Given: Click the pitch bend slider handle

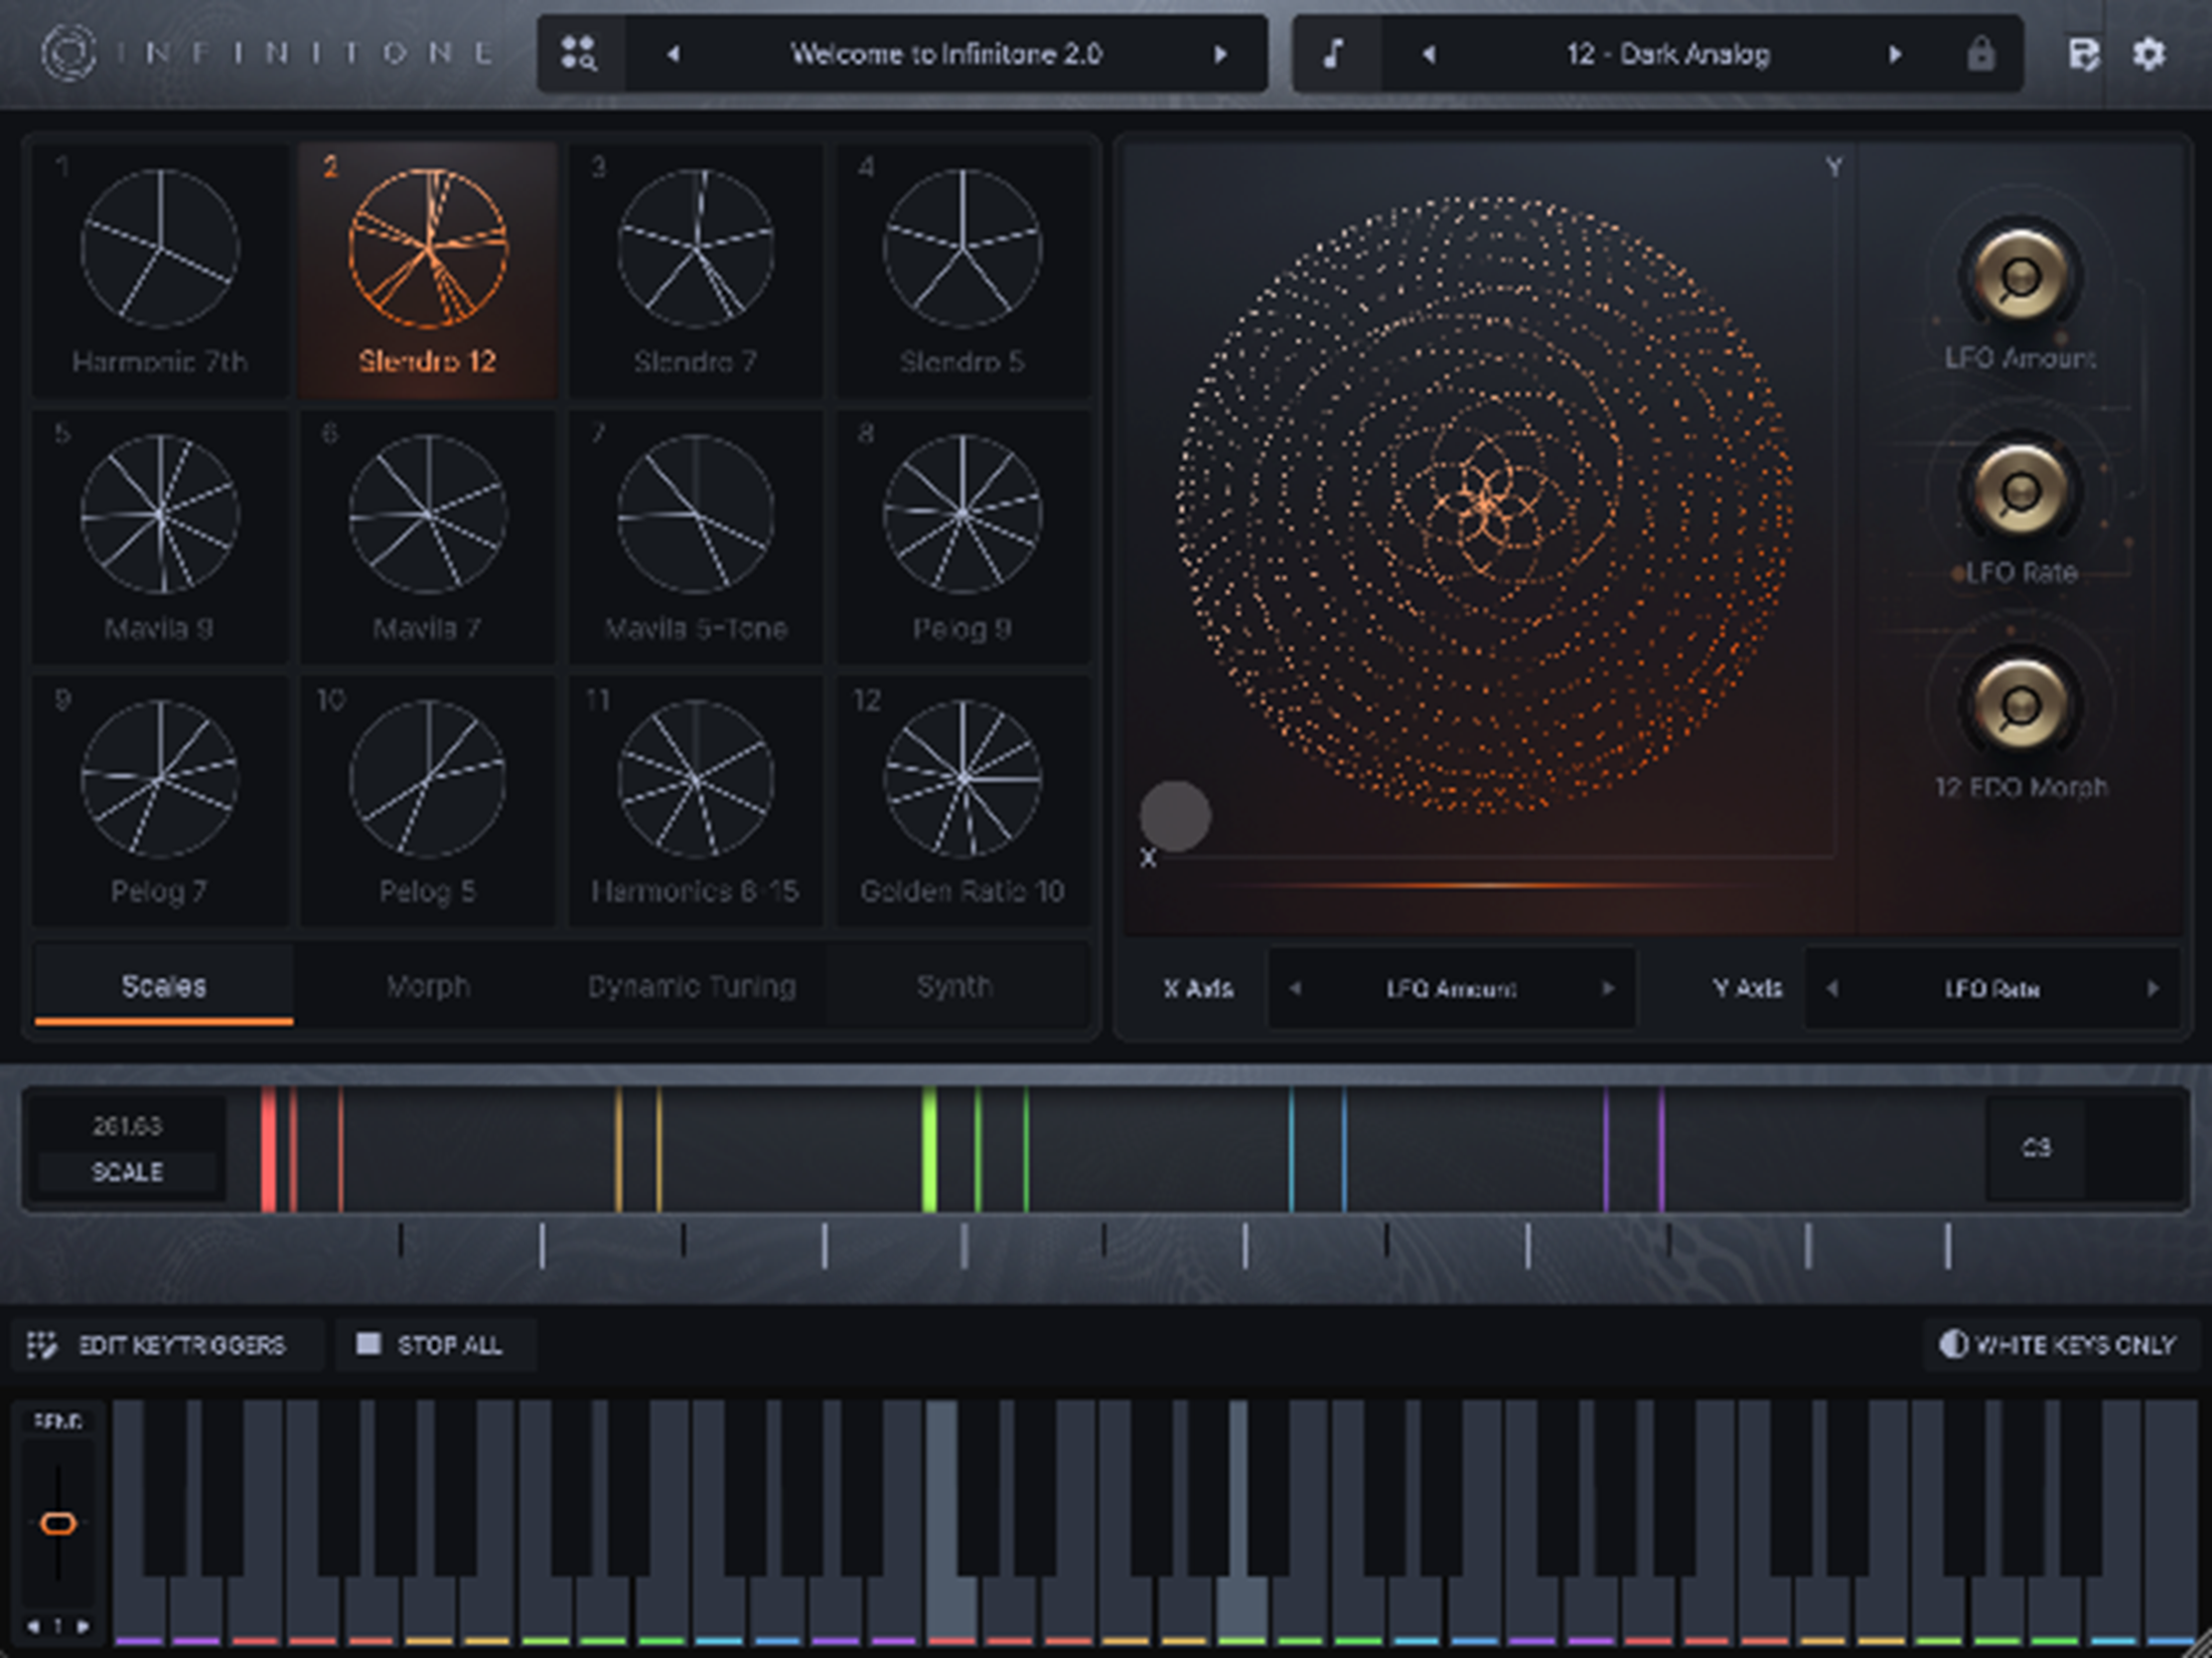Looking at the screenshot, I should (x=58, y=1523).
